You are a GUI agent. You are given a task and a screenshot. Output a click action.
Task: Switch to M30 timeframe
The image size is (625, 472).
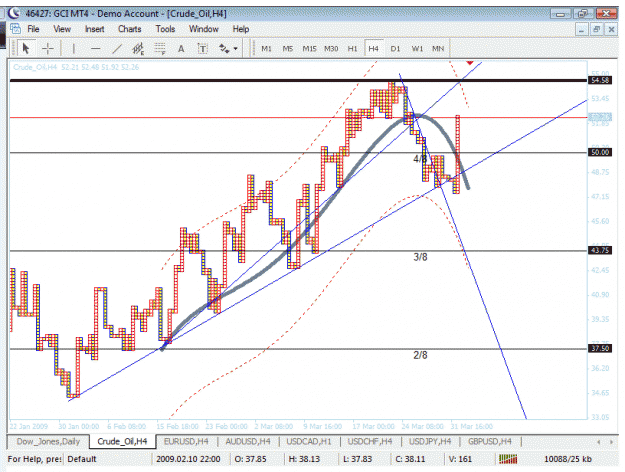331,49
